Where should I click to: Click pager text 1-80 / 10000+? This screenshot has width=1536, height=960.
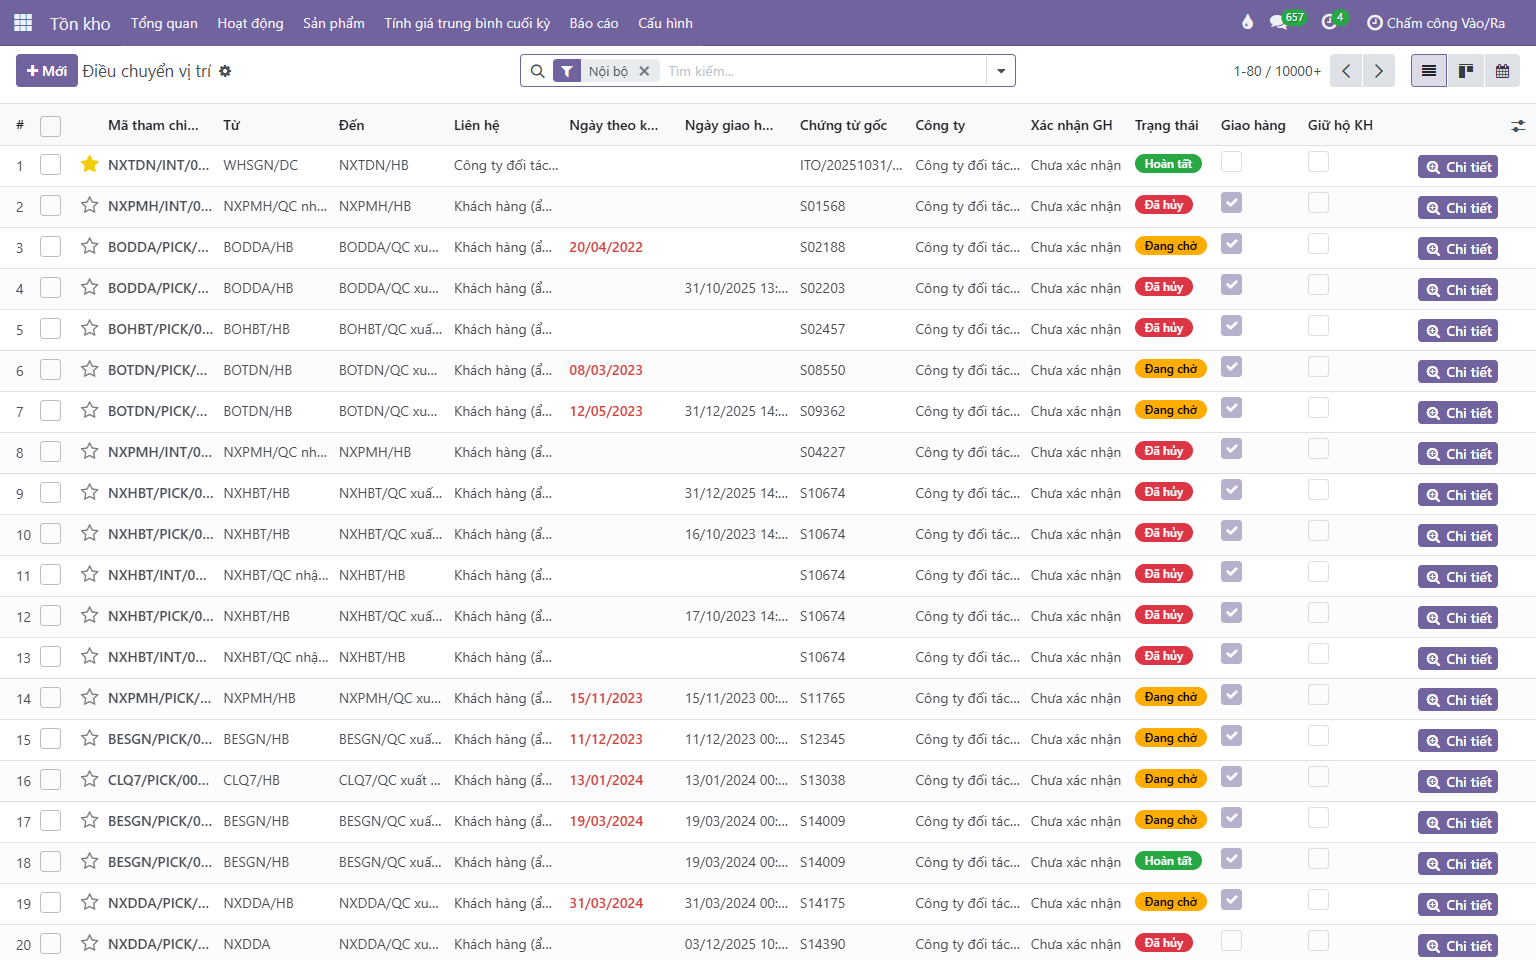tap(1277, 71)
